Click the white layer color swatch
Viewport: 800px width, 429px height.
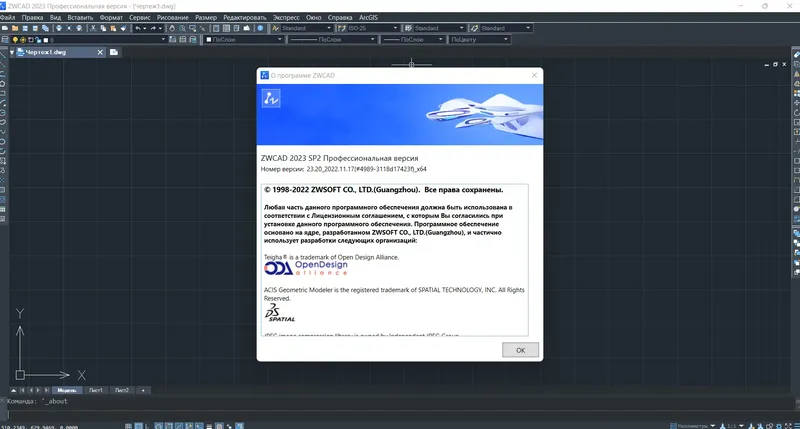click(46, 40)
